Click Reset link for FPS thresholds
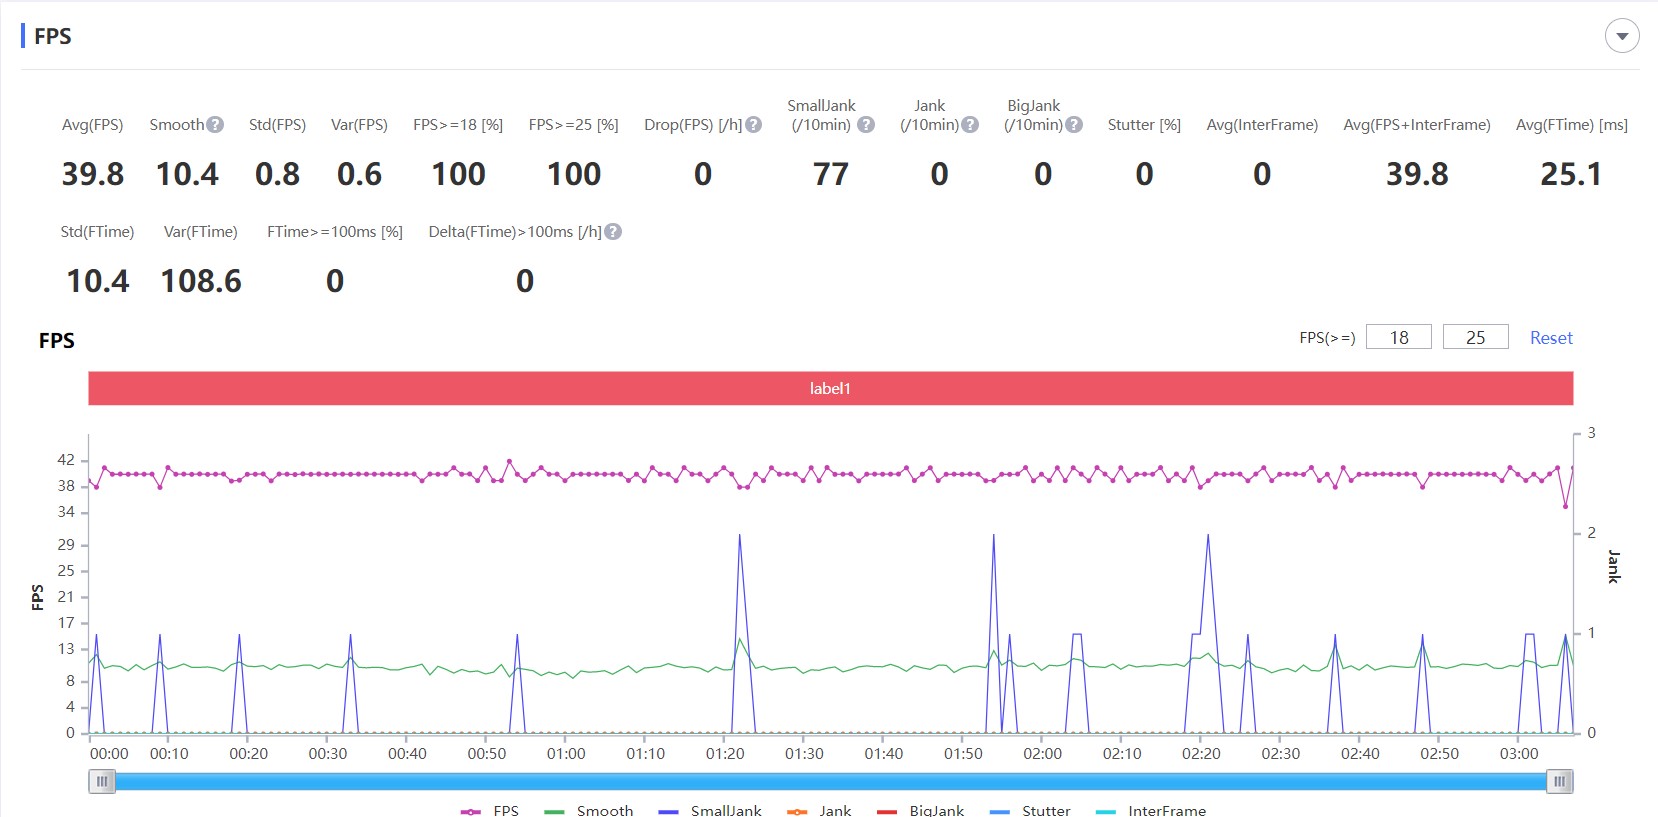 pos(1551,338)
